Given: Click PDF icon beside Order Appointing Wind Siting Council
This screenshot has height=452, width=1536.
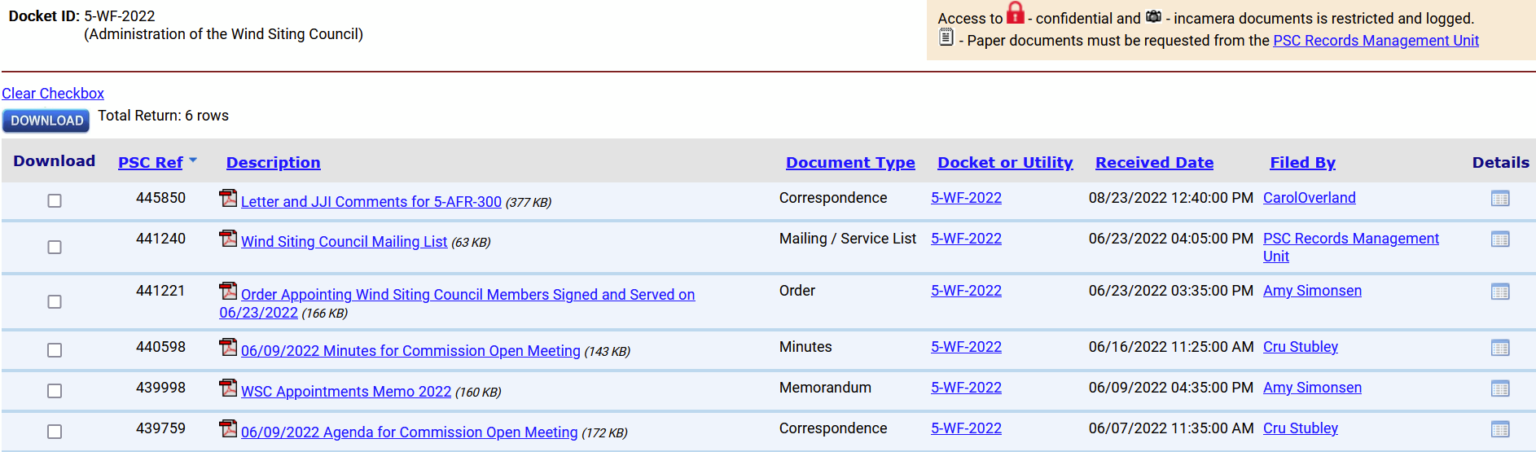Looking at the screenshot, I should [x=228, y=292].
